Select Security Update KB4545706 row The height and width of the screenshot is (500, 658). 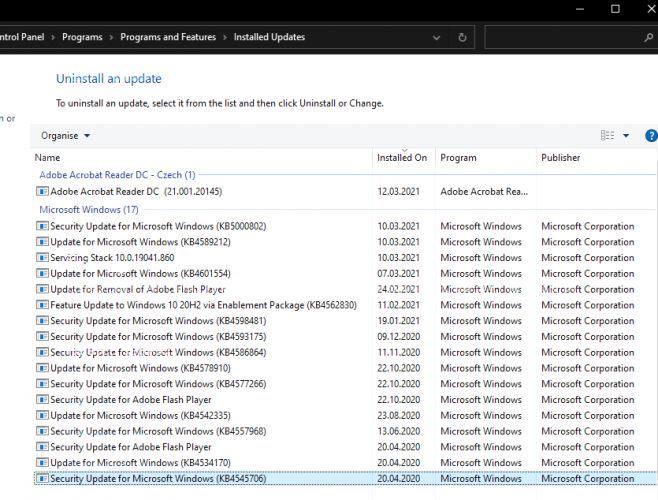click(x=345, y=479)
